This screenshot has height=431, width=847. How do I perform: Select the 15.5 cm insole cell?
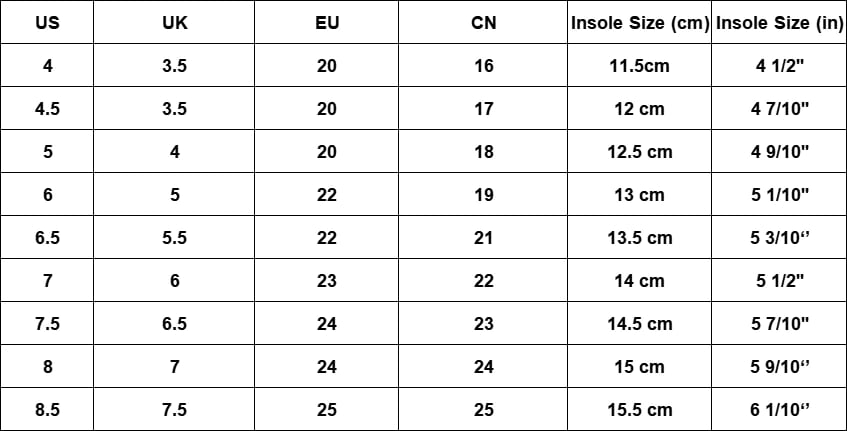[x=639, y=410]
